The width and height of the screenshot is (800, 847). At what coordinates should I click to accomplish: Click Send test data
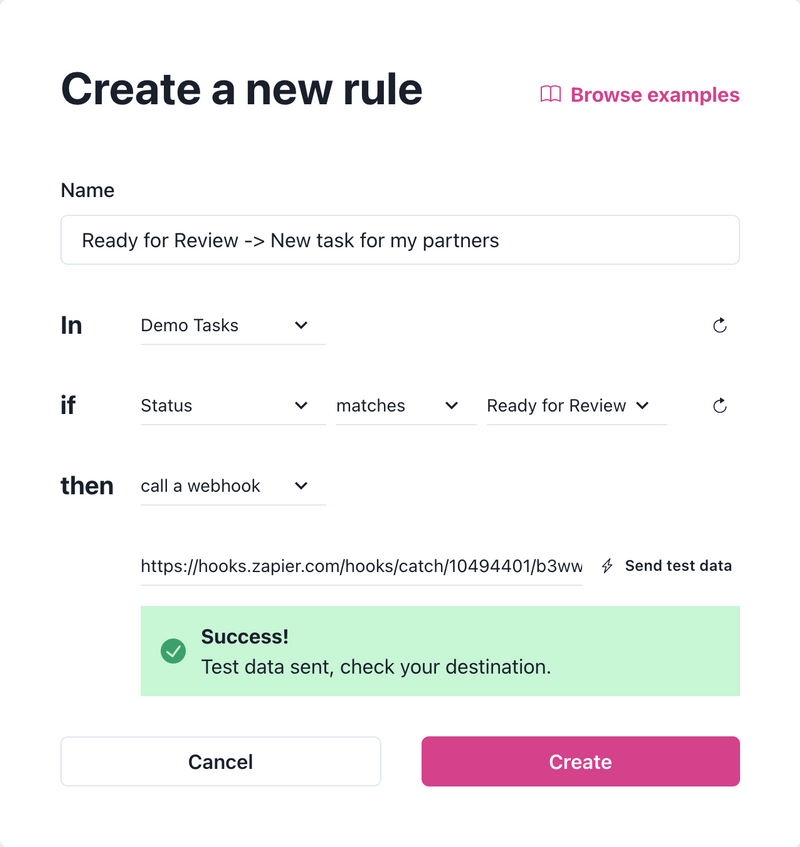tap(677, 565)
